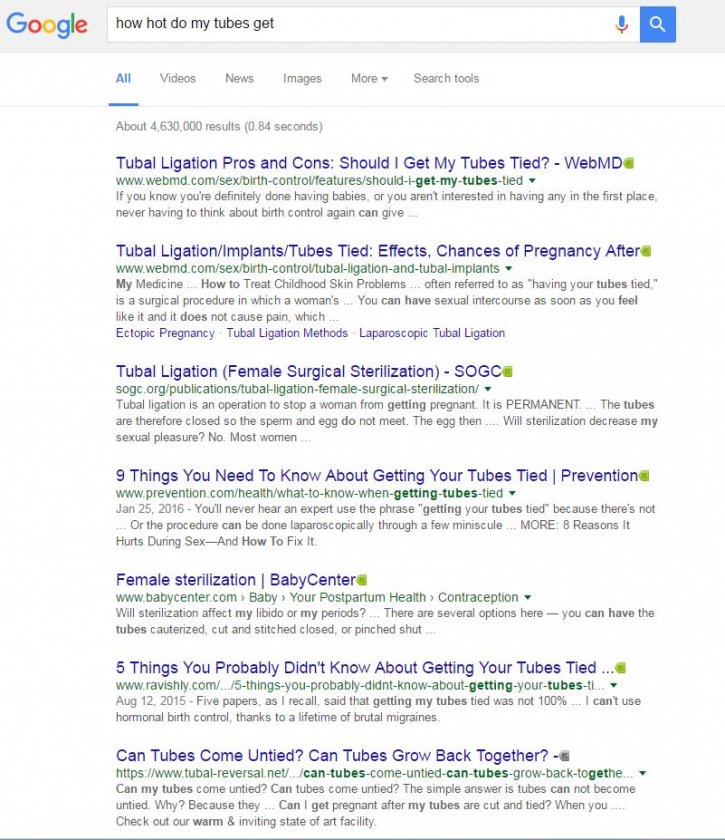
Task: Click the www.ravishly.com URL text
Action: (360, 685)
